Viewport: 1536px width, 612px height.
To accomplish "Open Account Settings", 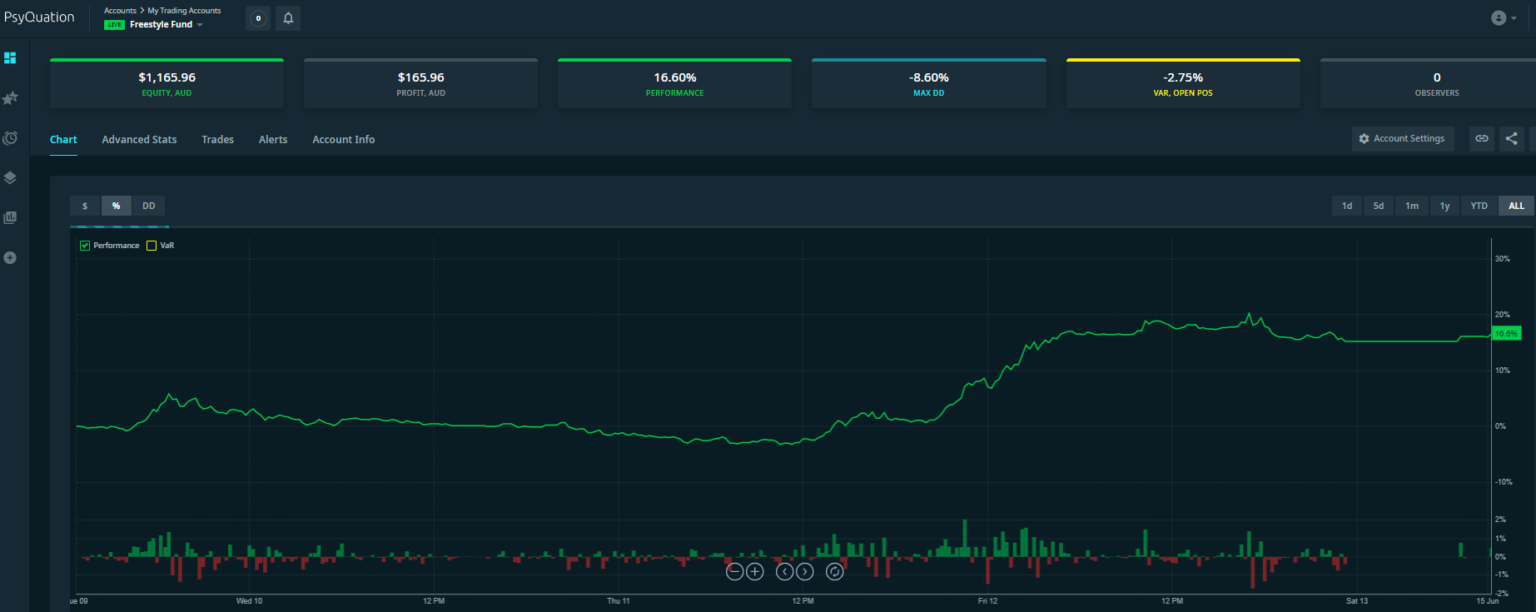I will tap(1402, 139).
